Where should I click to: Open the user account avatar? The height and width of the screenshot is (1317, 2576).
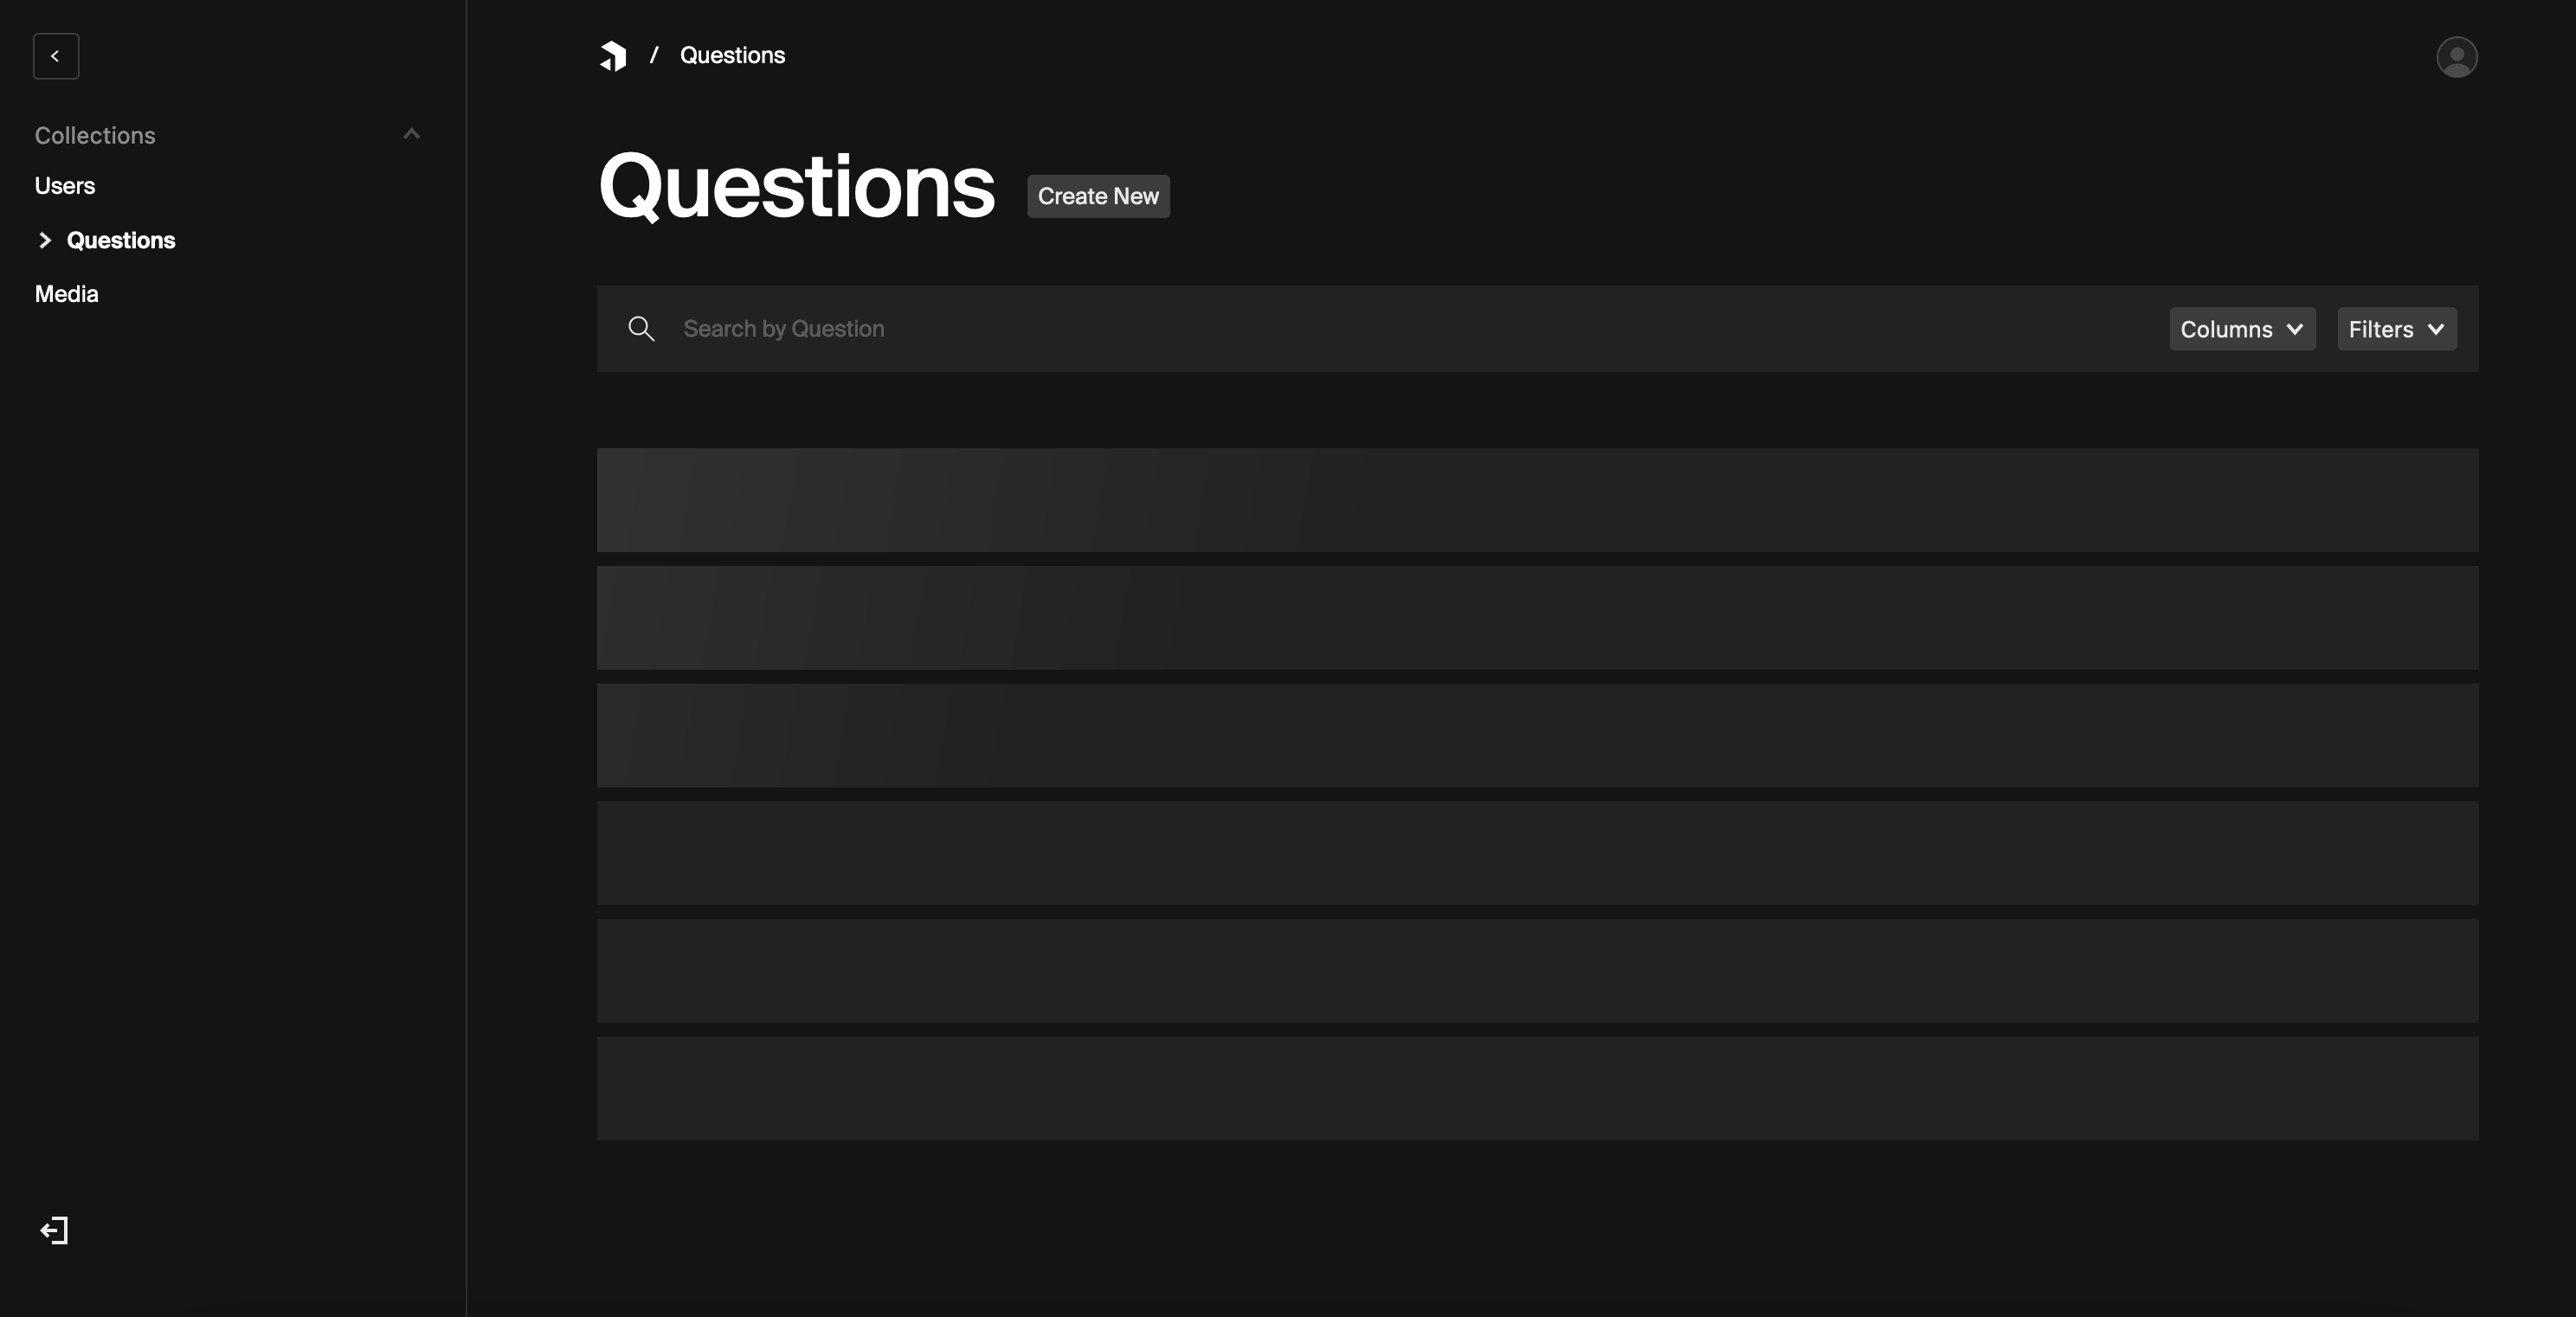point(2456,57)
